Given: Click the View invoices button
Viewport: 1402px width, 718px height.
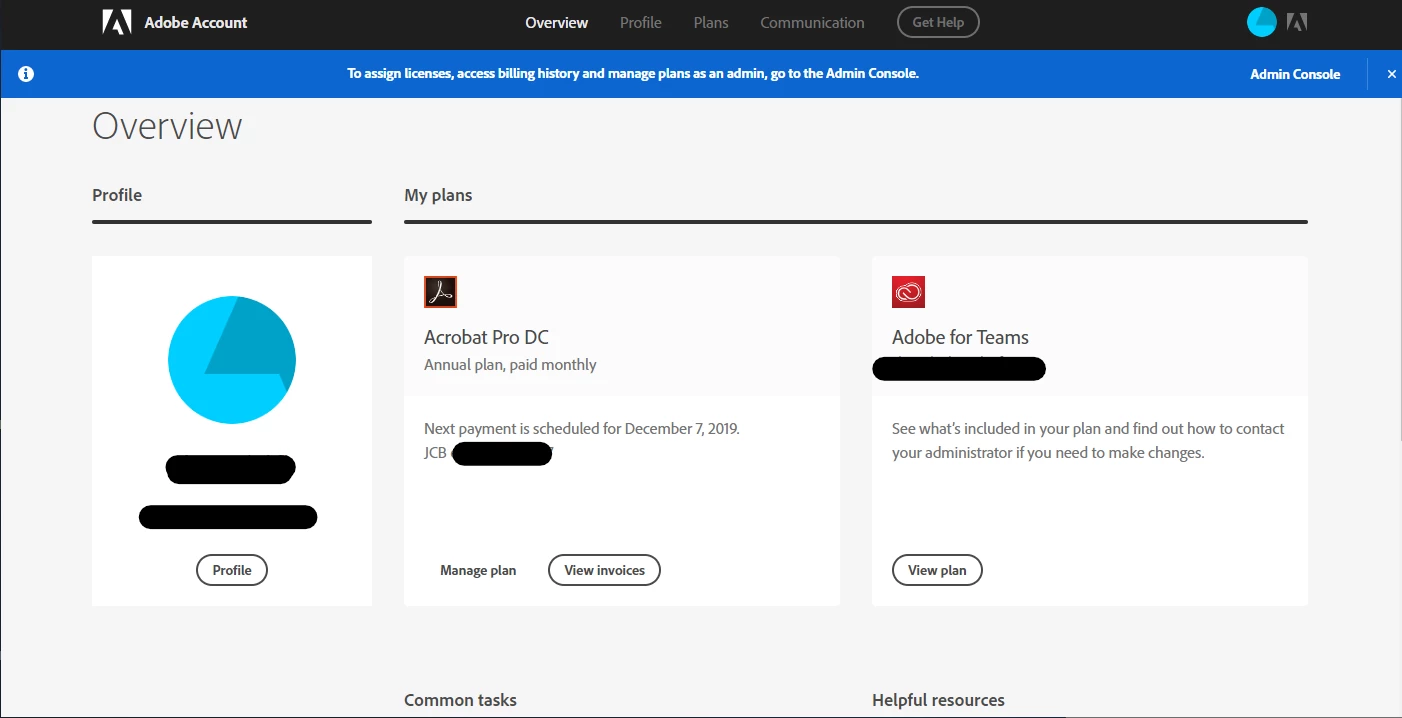Looking at the screenshot, I should coord(604,570).
